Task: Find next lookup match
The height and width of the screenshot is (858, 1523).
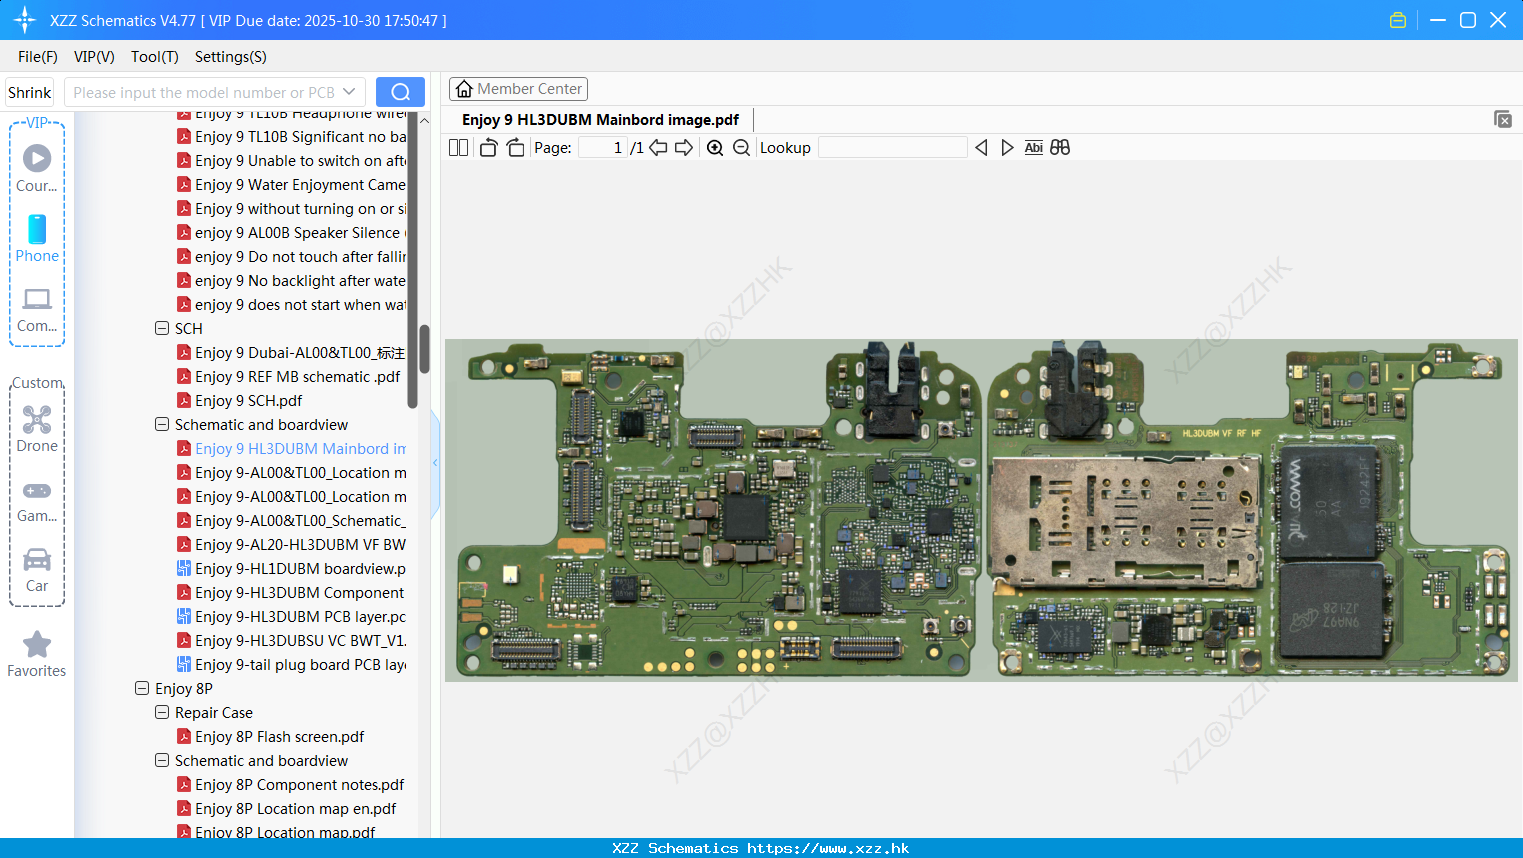Action: (1007, 148)
